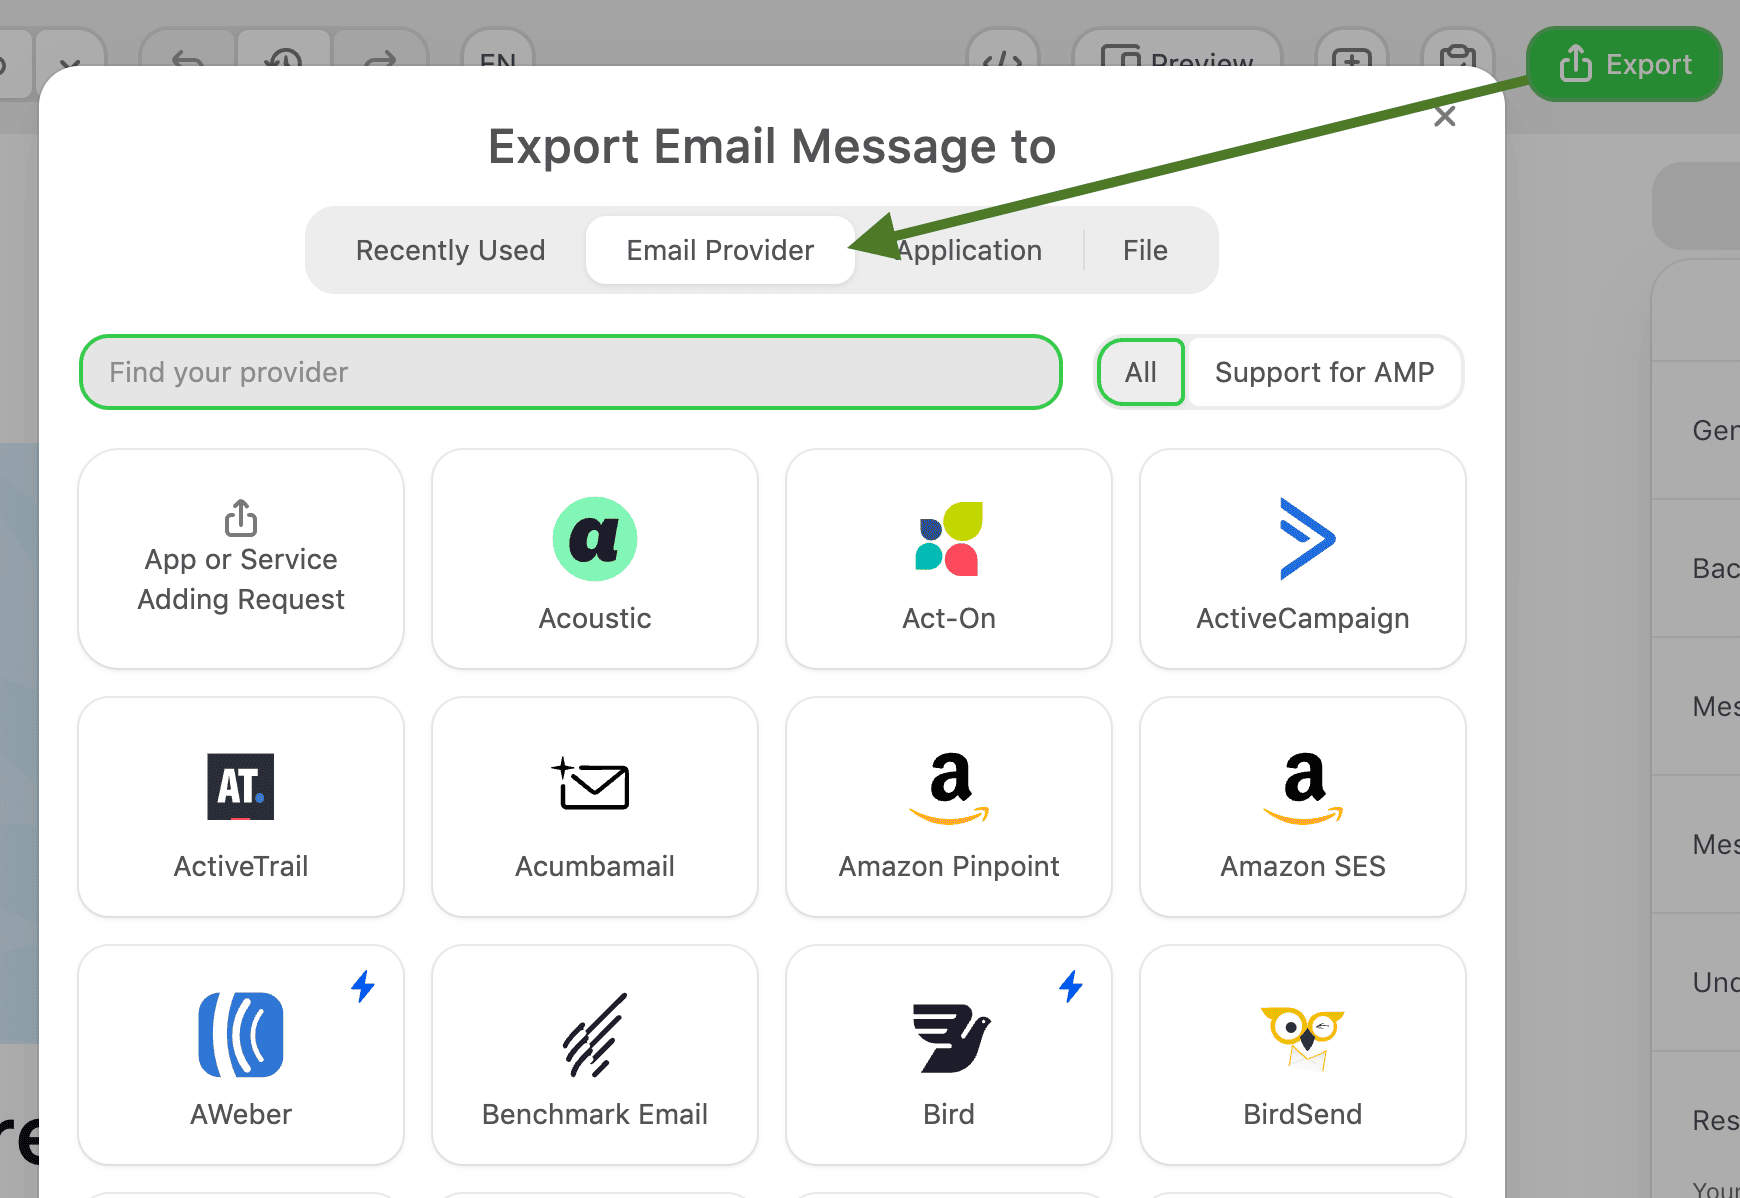Select the AWeber logo
Viewport: 1740px width, 1198px height.
click(x=241, y=1035)
